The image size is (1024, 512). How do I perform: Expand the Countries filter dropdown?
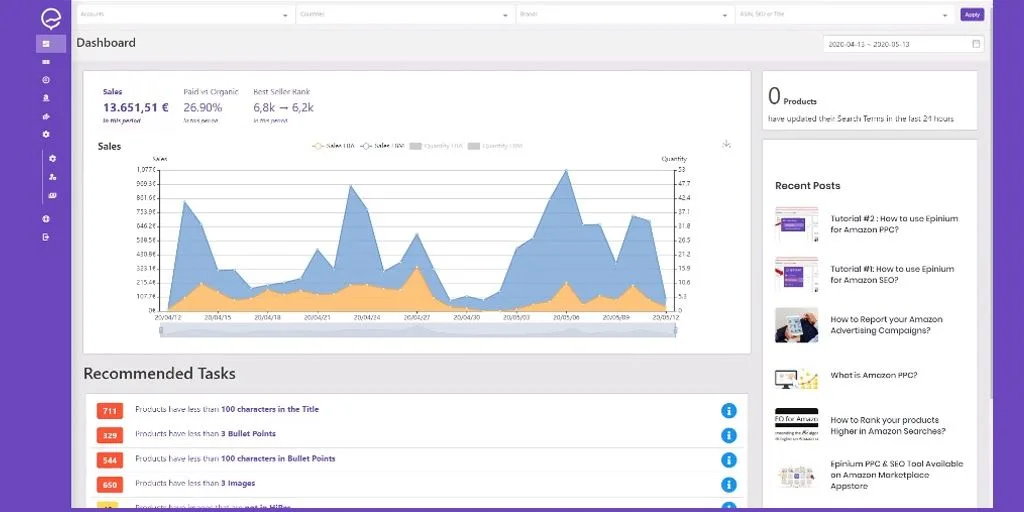coord(404,14)
